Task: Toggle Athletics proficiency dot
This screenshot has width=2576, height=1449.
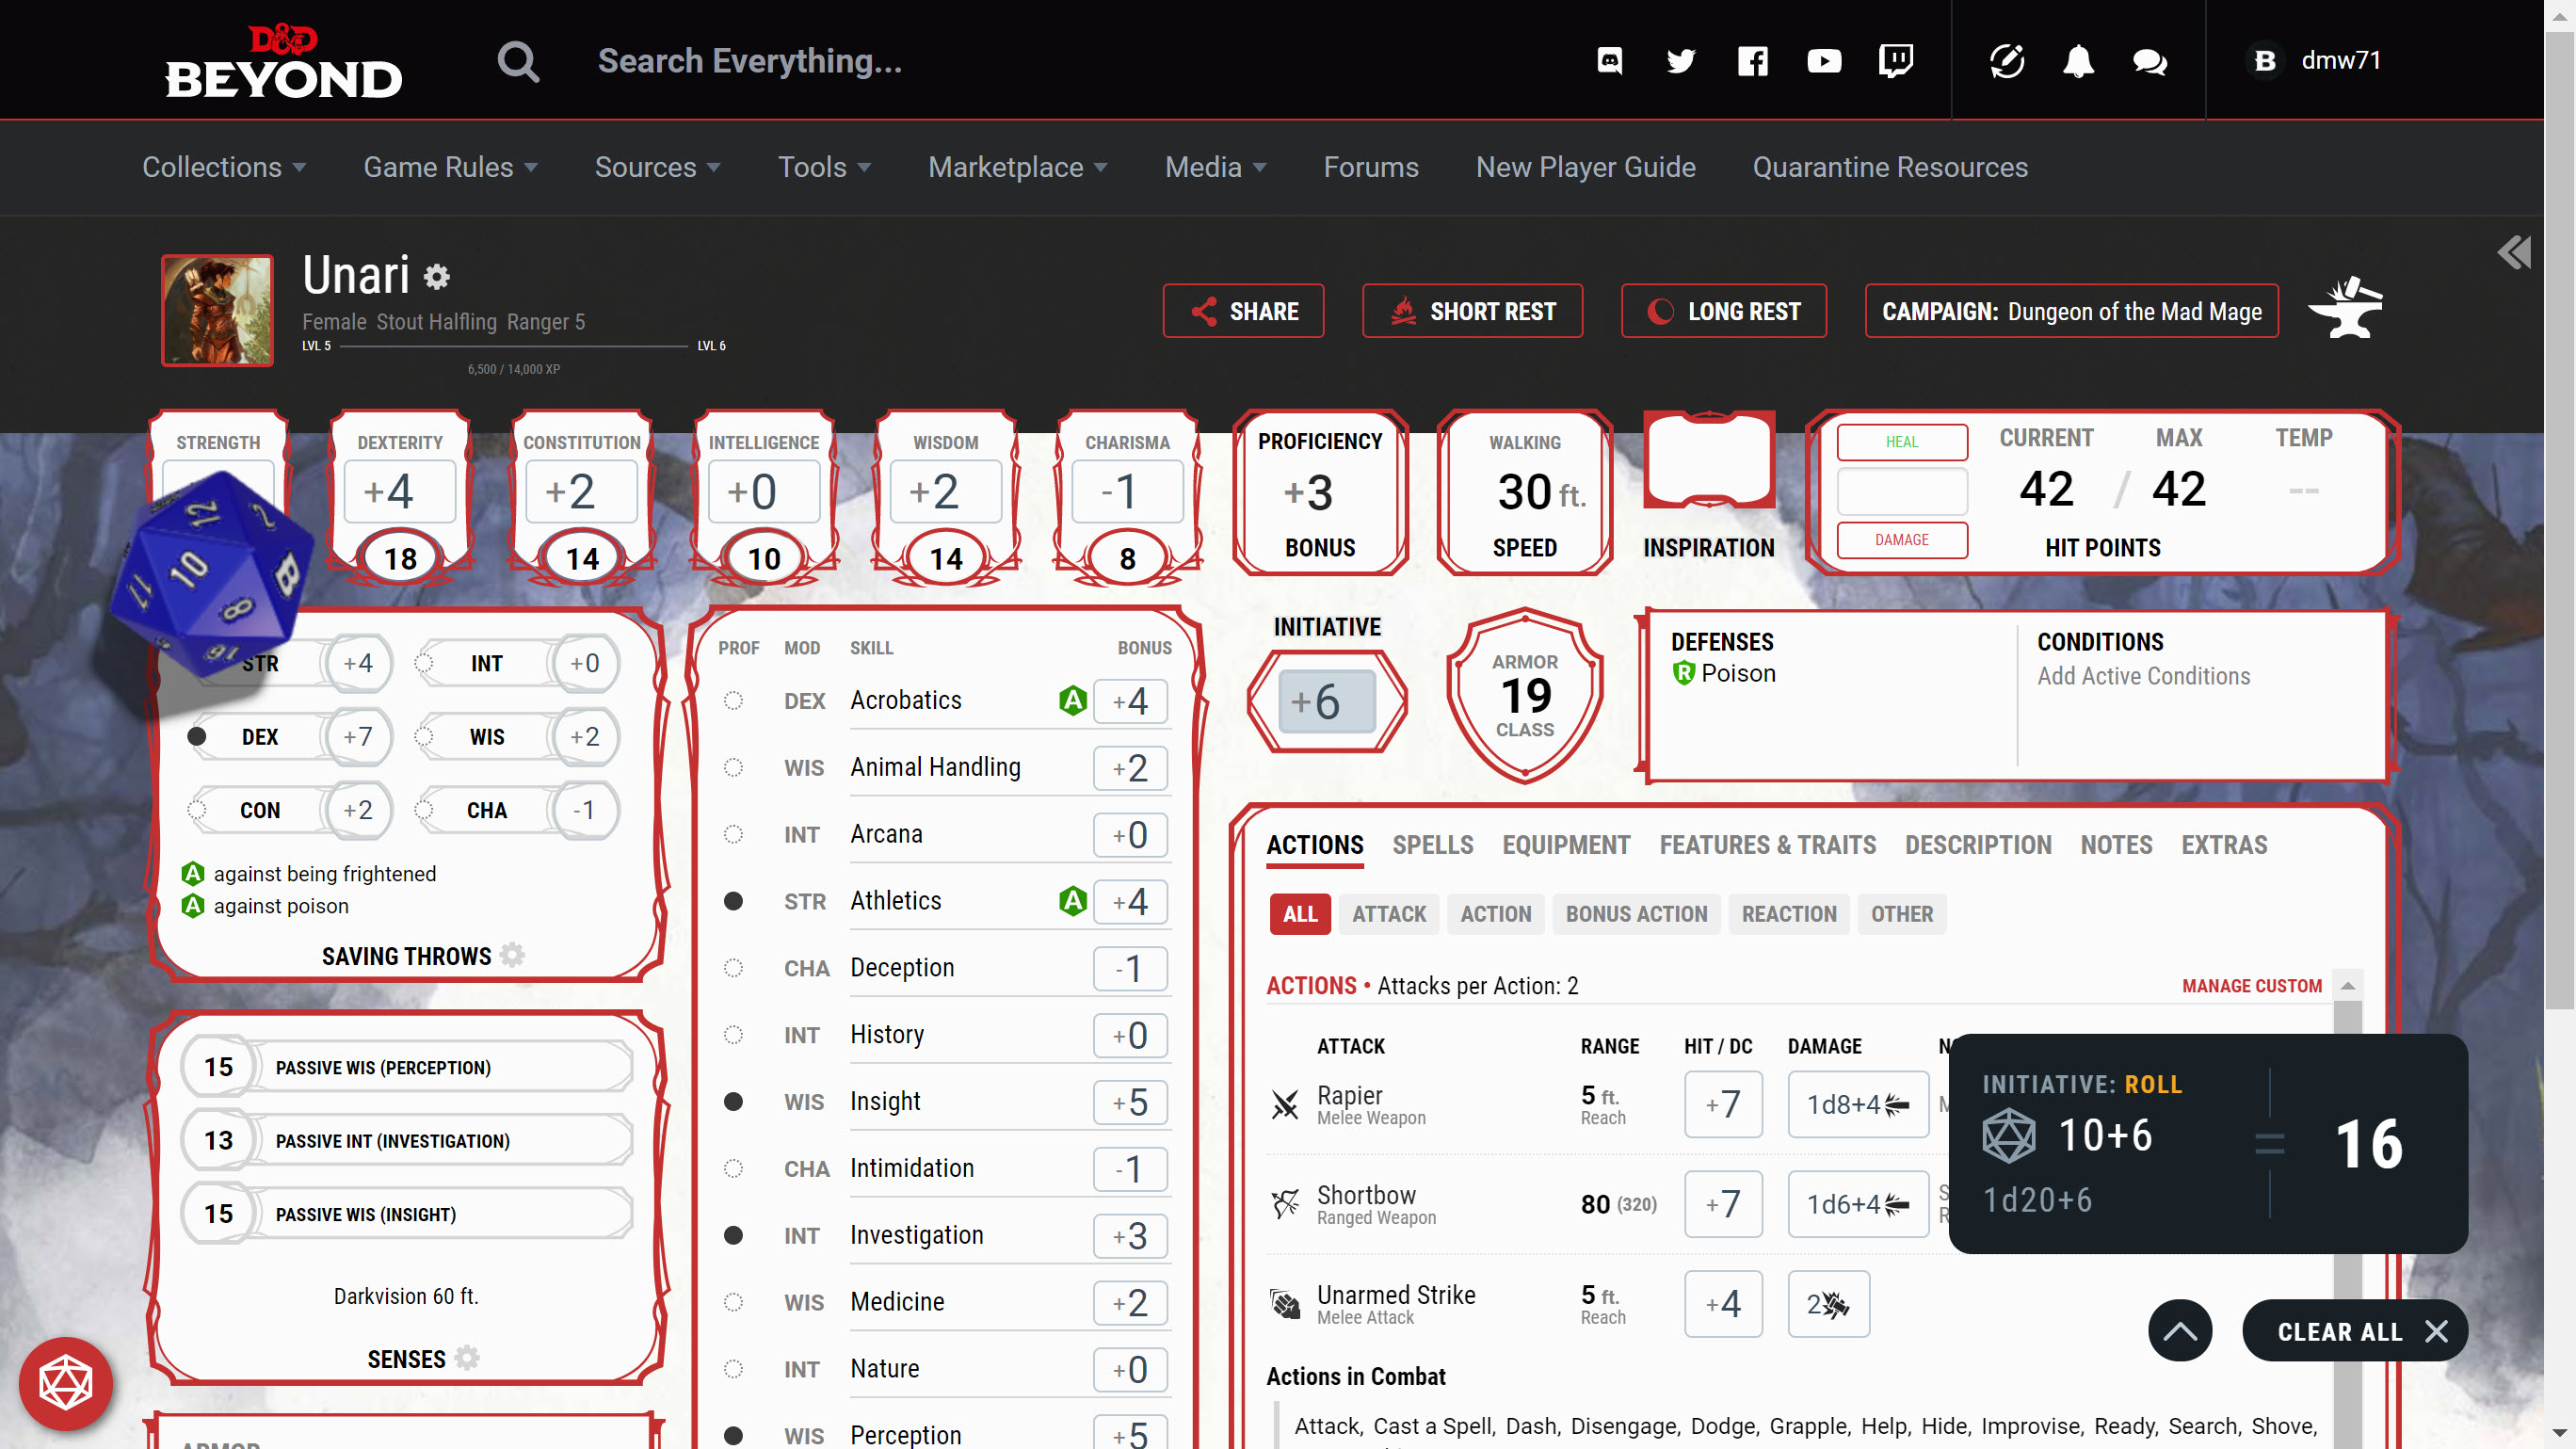Action: click(x=733, y=902)
